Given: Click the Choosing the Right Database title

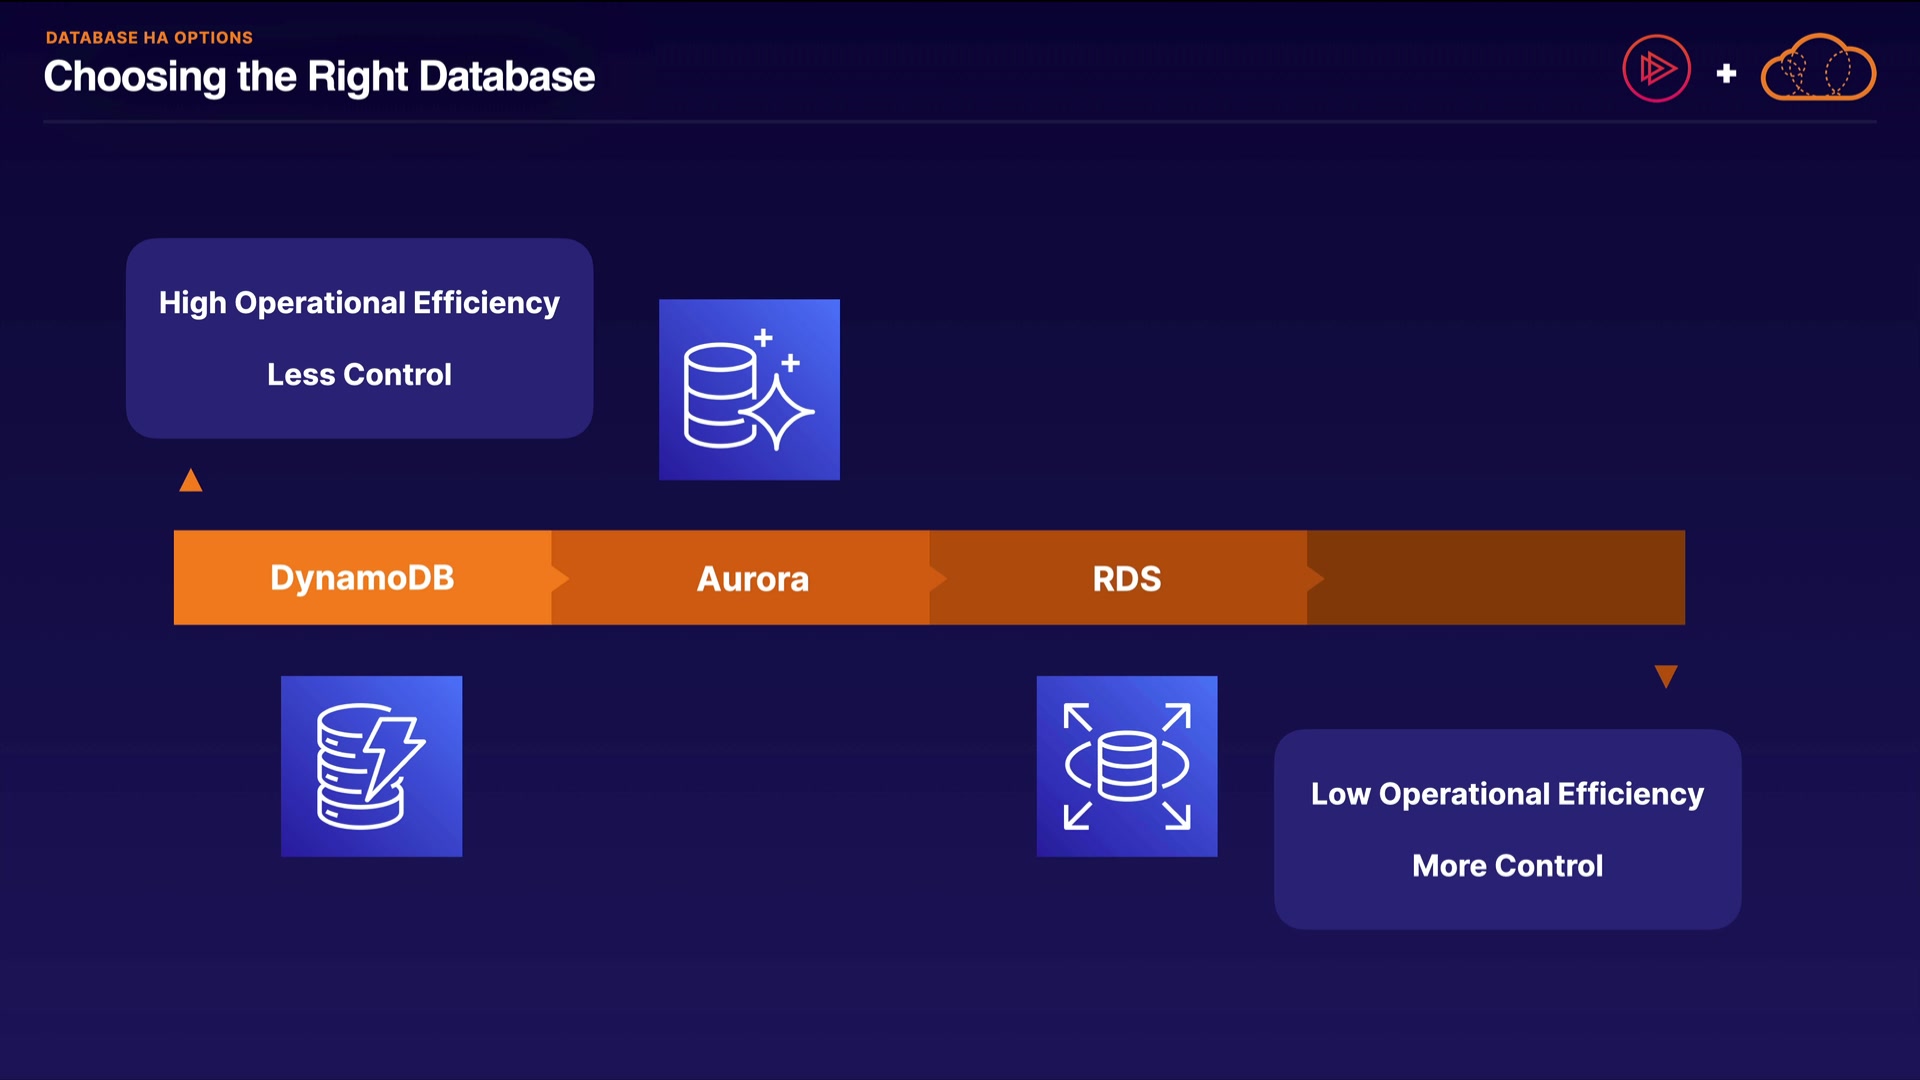Looking at the screenshot, I should click(x=319, y=77).
